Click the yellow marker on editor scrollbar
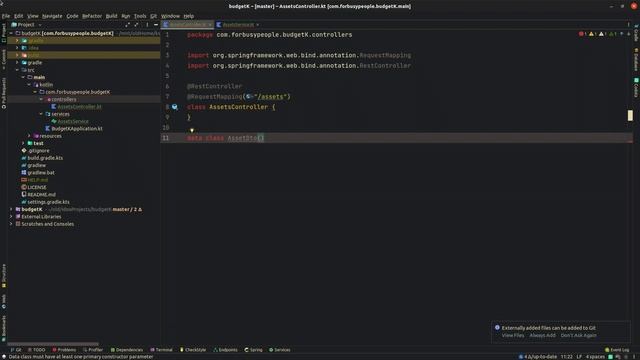This screenshot has width=640, height=360. pos(630,116)
